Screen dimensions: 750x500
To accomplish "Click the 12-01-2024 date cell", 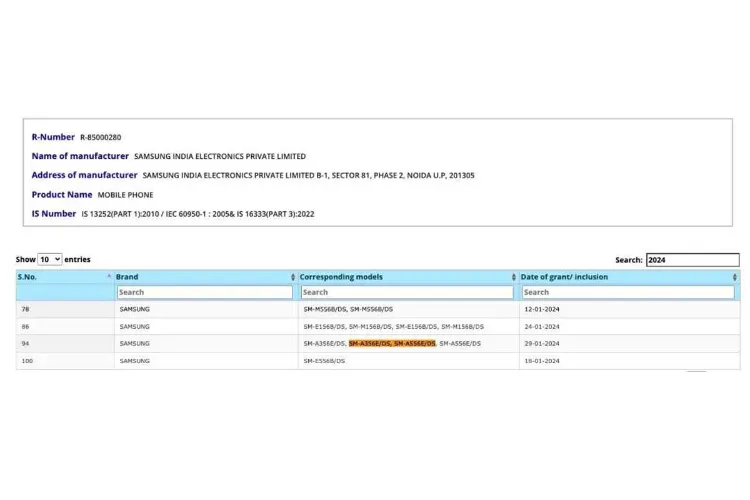I will point(542,309).
